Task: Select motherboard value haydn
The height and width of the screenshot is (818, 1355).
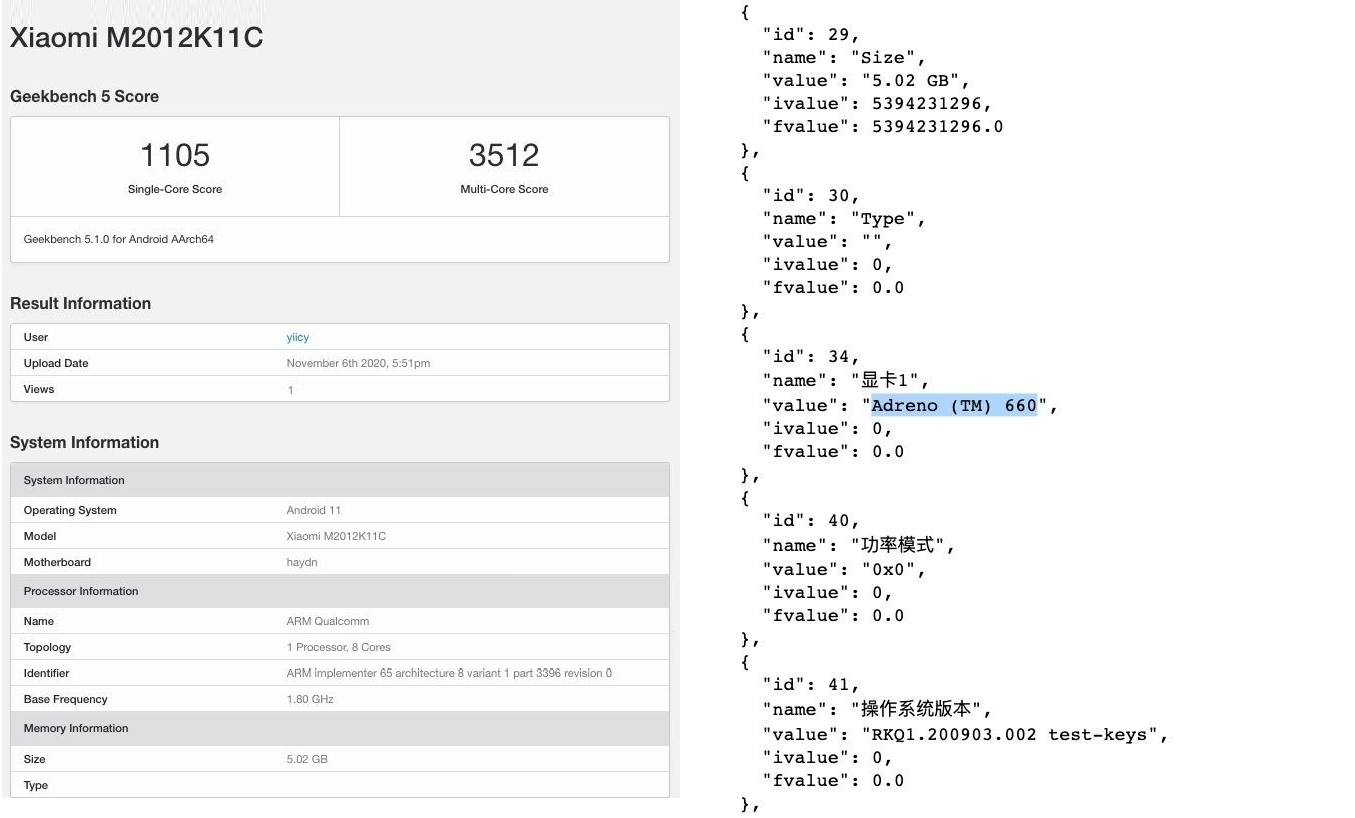Action: (x=302, y=562)
